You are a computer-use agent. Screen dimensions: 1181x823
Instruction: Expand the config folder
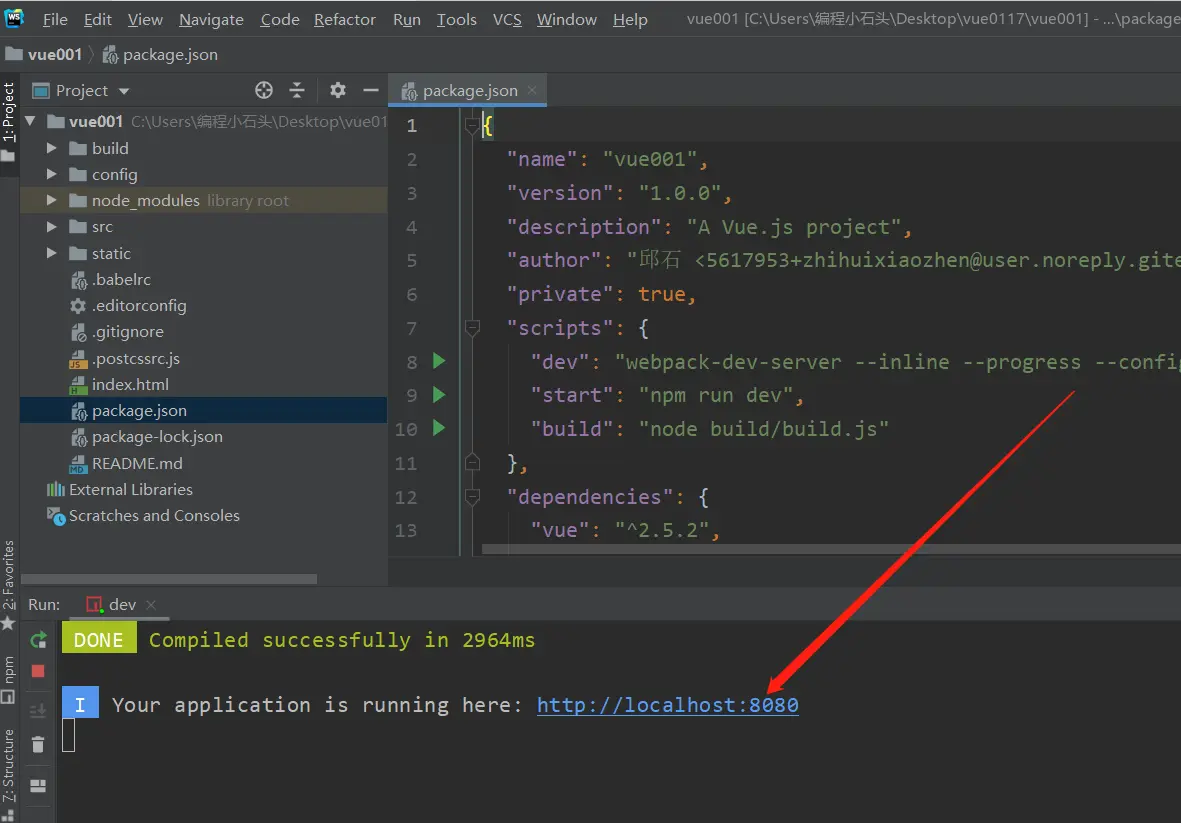(51, 174)
